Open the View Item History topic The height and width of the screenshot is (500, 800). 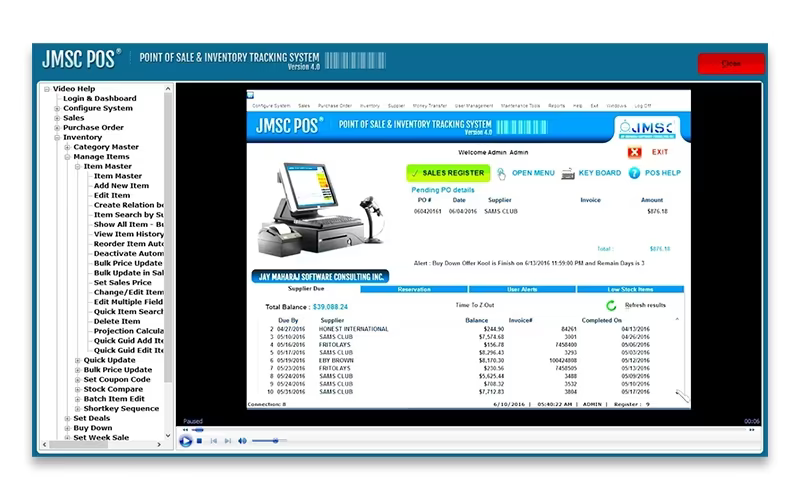[x=129, y=234]
